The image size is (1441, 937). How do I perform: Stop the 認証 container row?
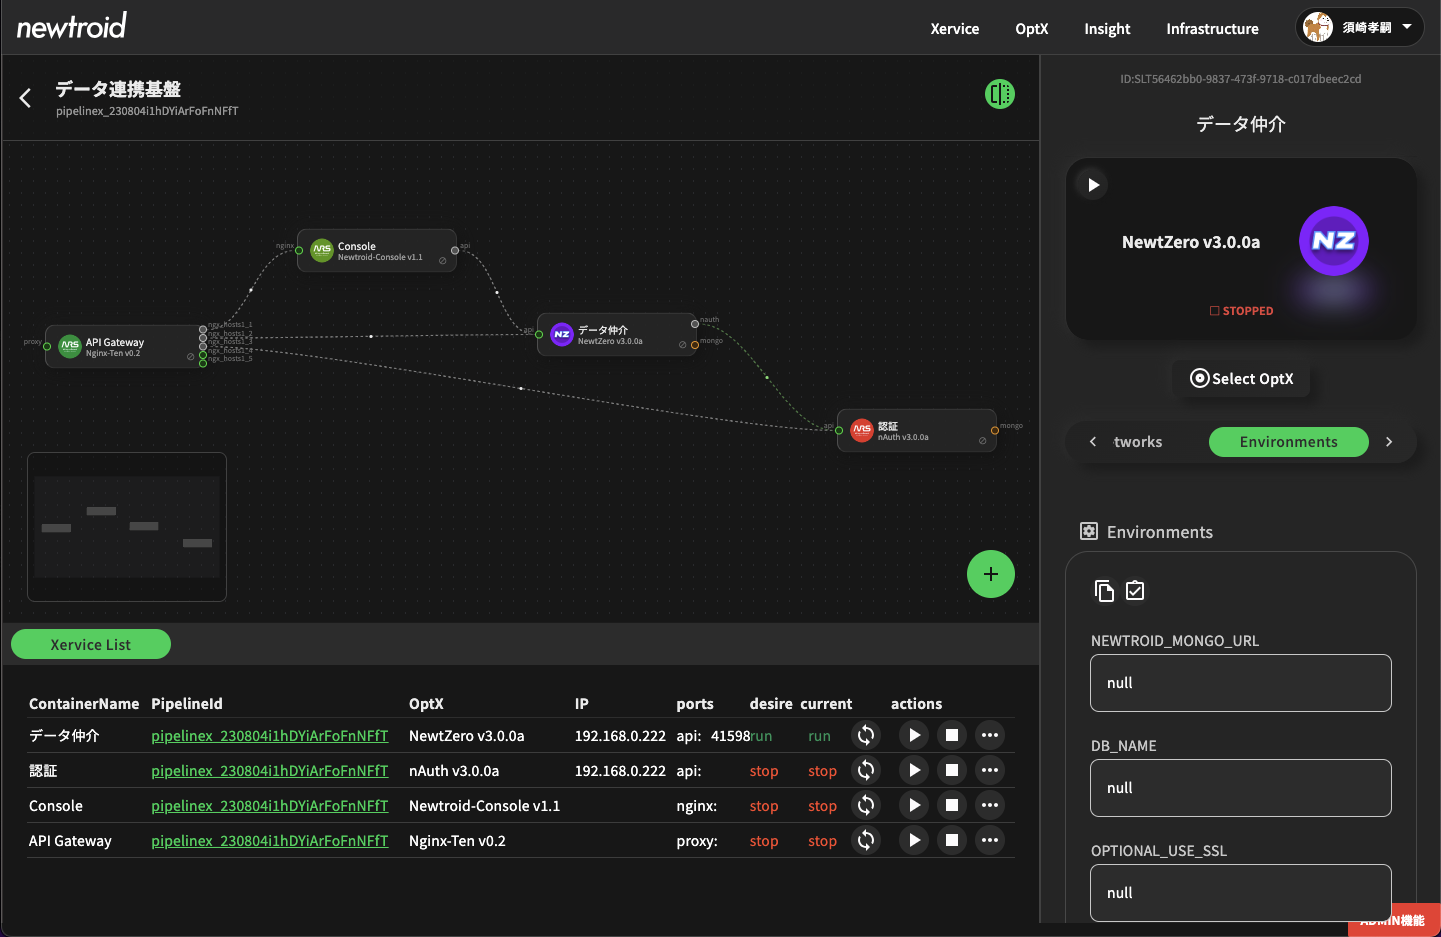[x=952, y=770]
